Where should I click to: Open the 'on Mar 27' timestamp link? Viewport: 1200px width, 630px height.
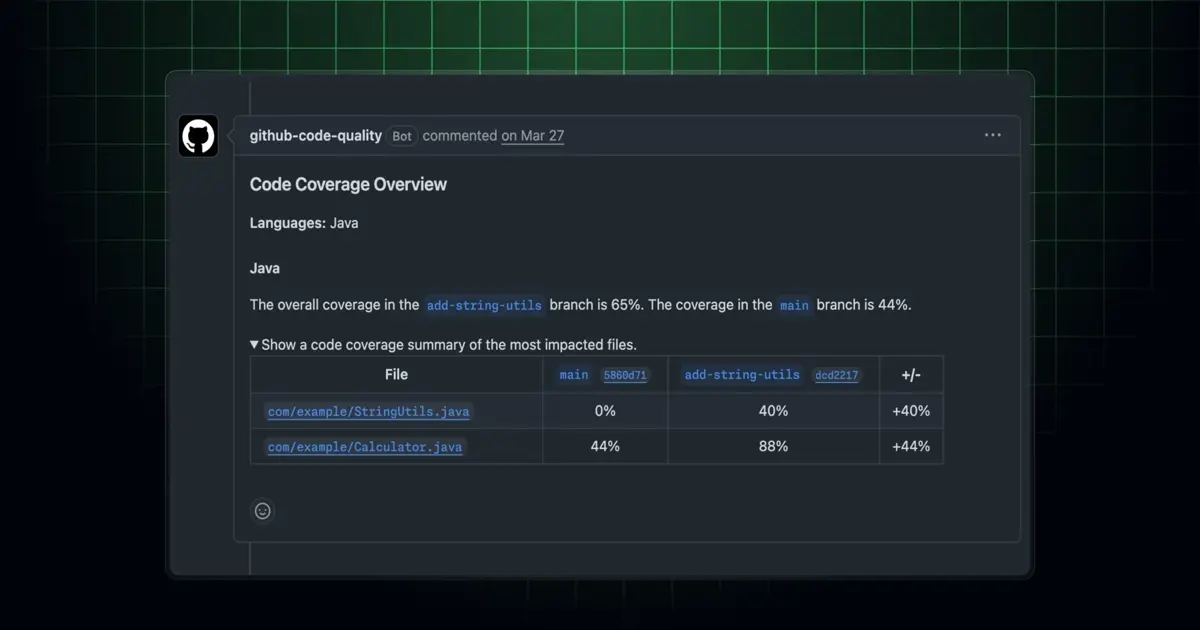[533, 135]
